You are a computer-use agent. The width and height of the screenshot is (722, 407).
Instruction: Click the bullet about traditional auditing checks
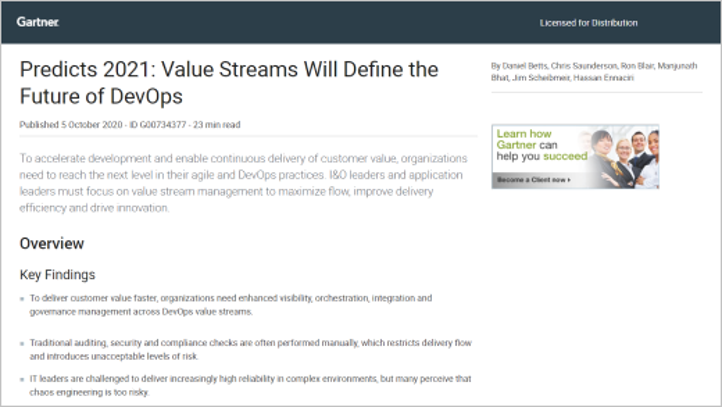click(x=236, y=349)
